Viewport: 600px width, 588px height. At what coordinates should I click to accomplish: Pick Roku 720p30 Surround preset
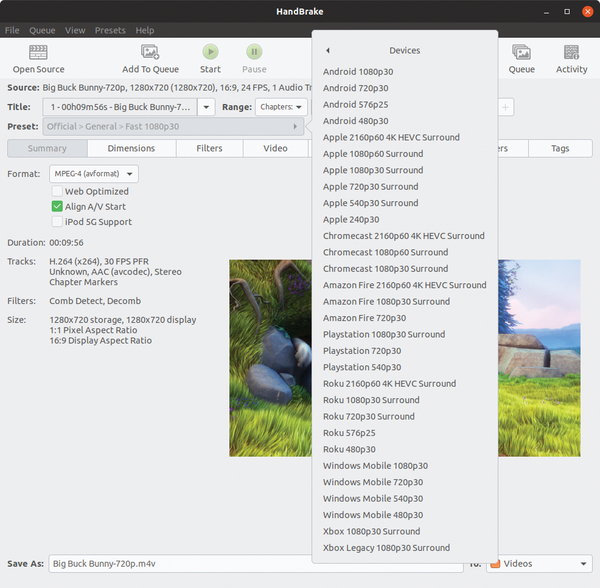[x=405, y=416]
